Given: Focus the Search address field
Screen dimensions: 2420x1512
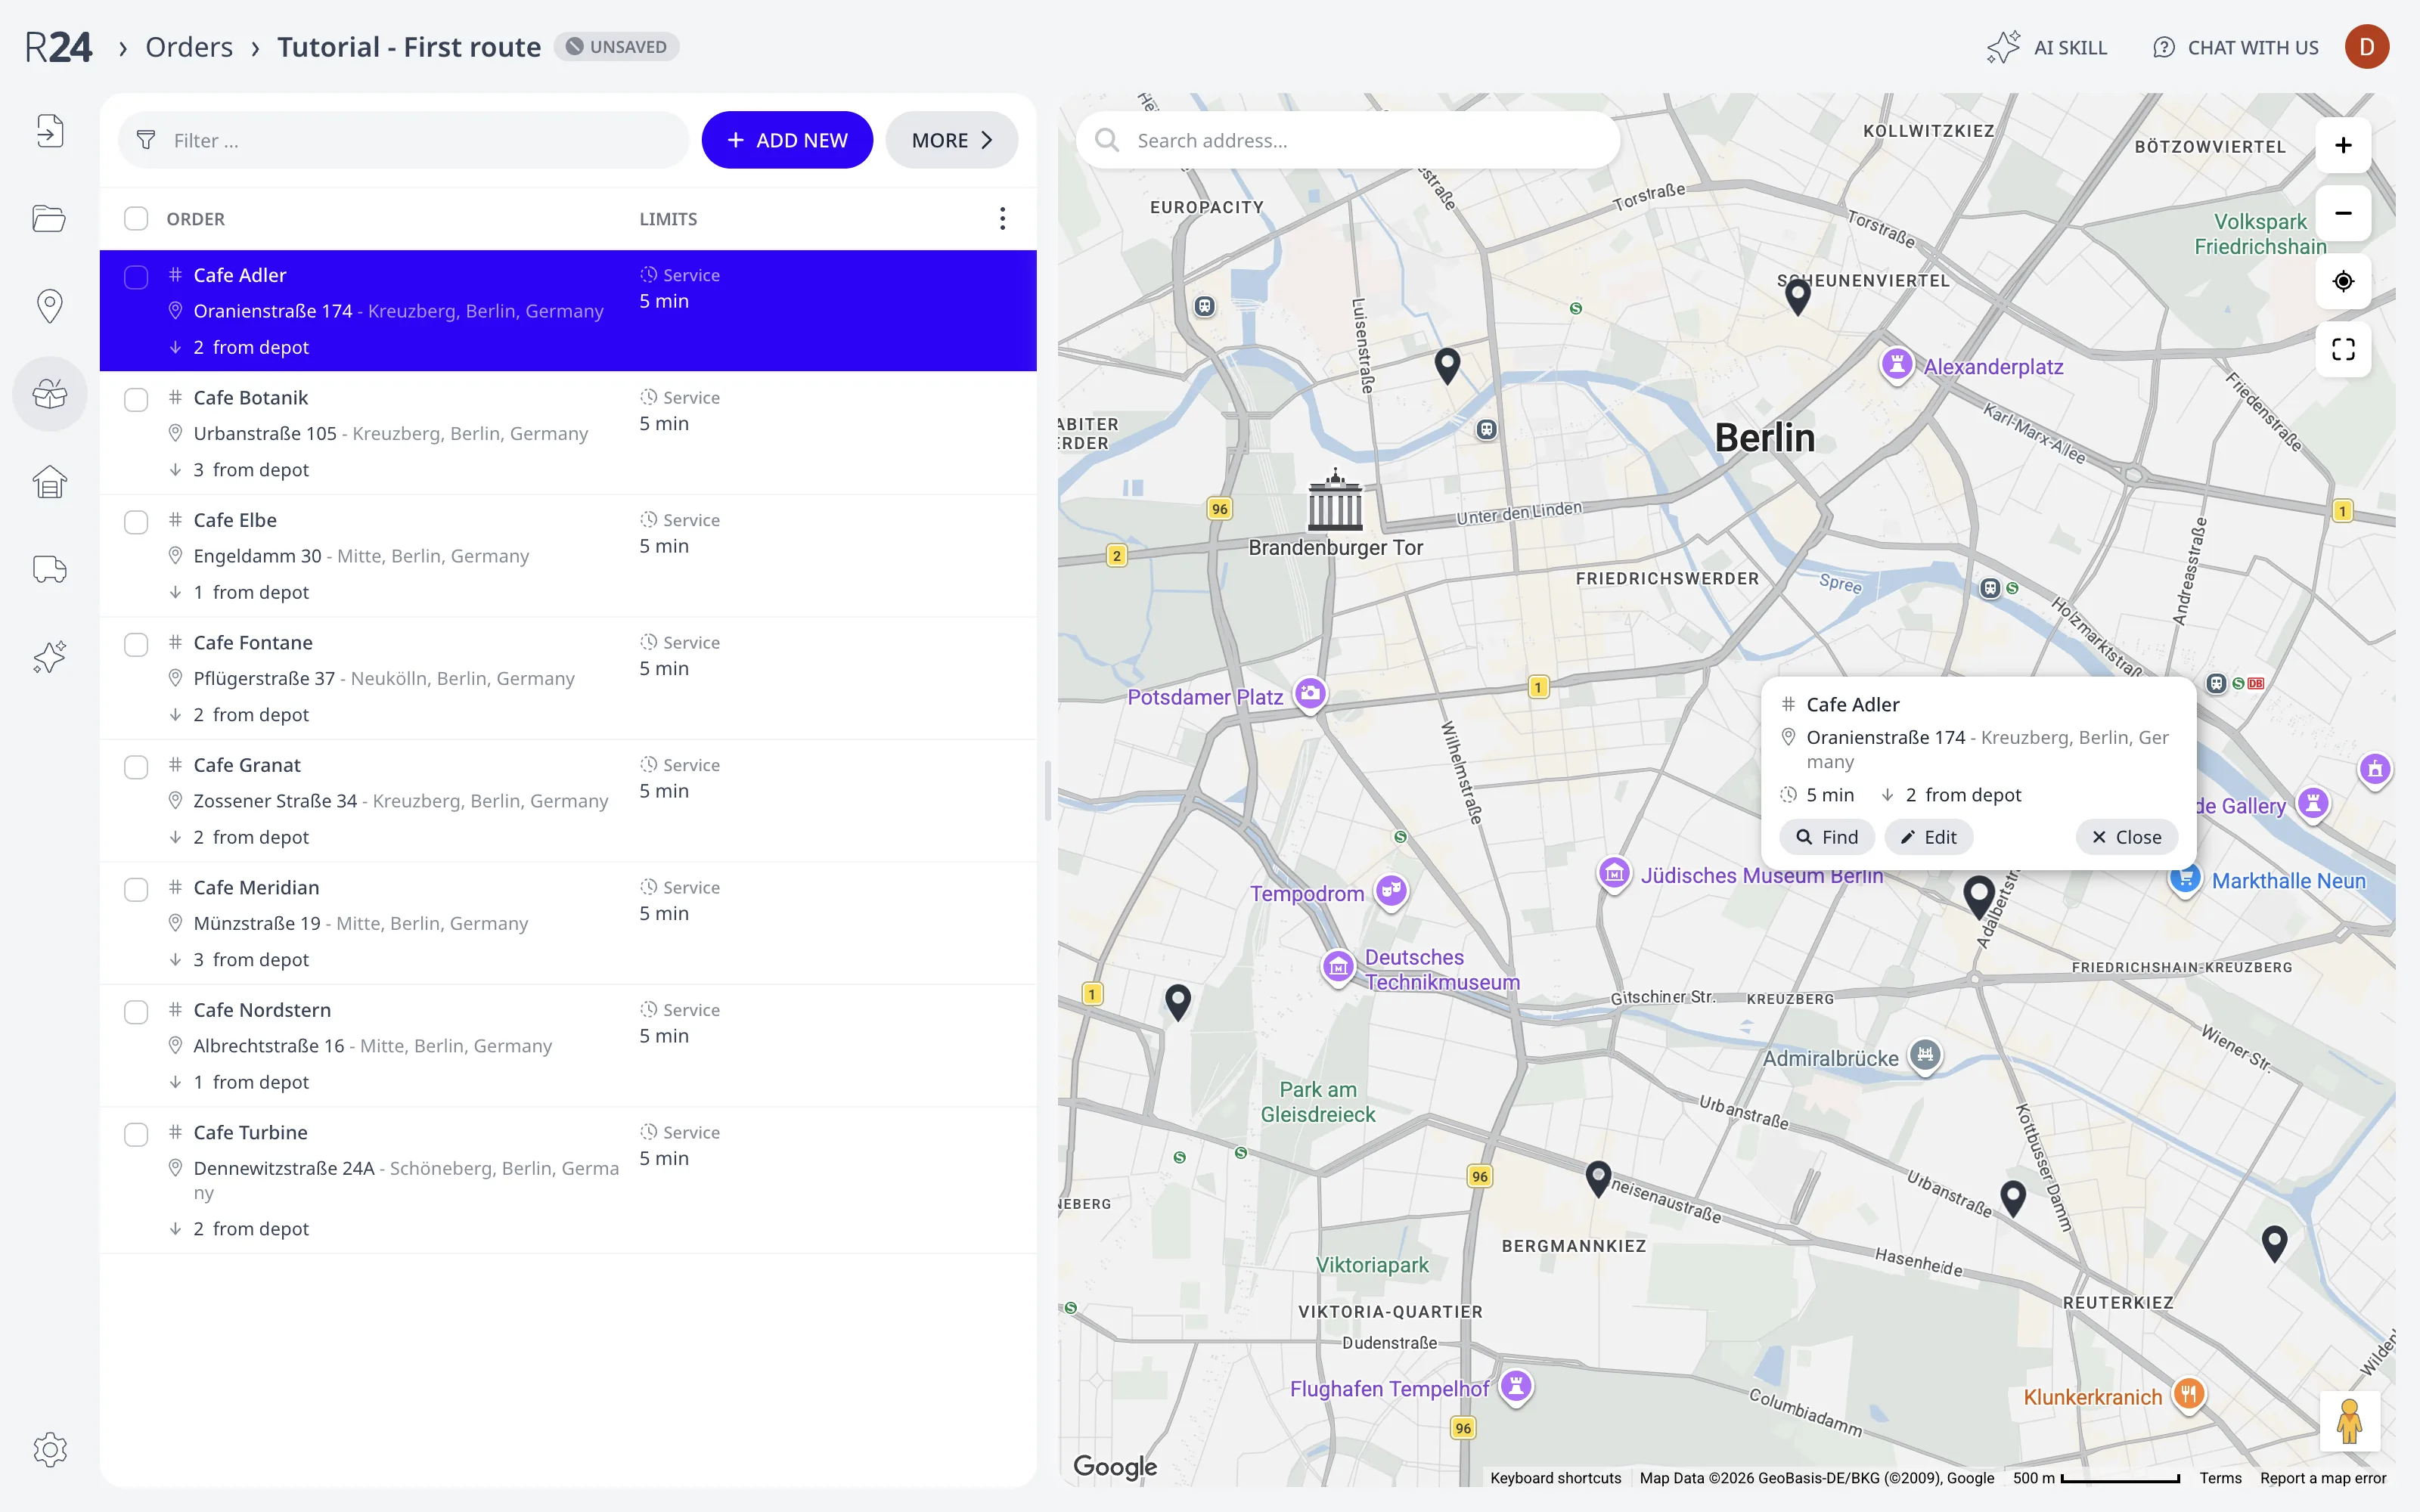Looking at the screenshot, I should tap(1348, 140).
